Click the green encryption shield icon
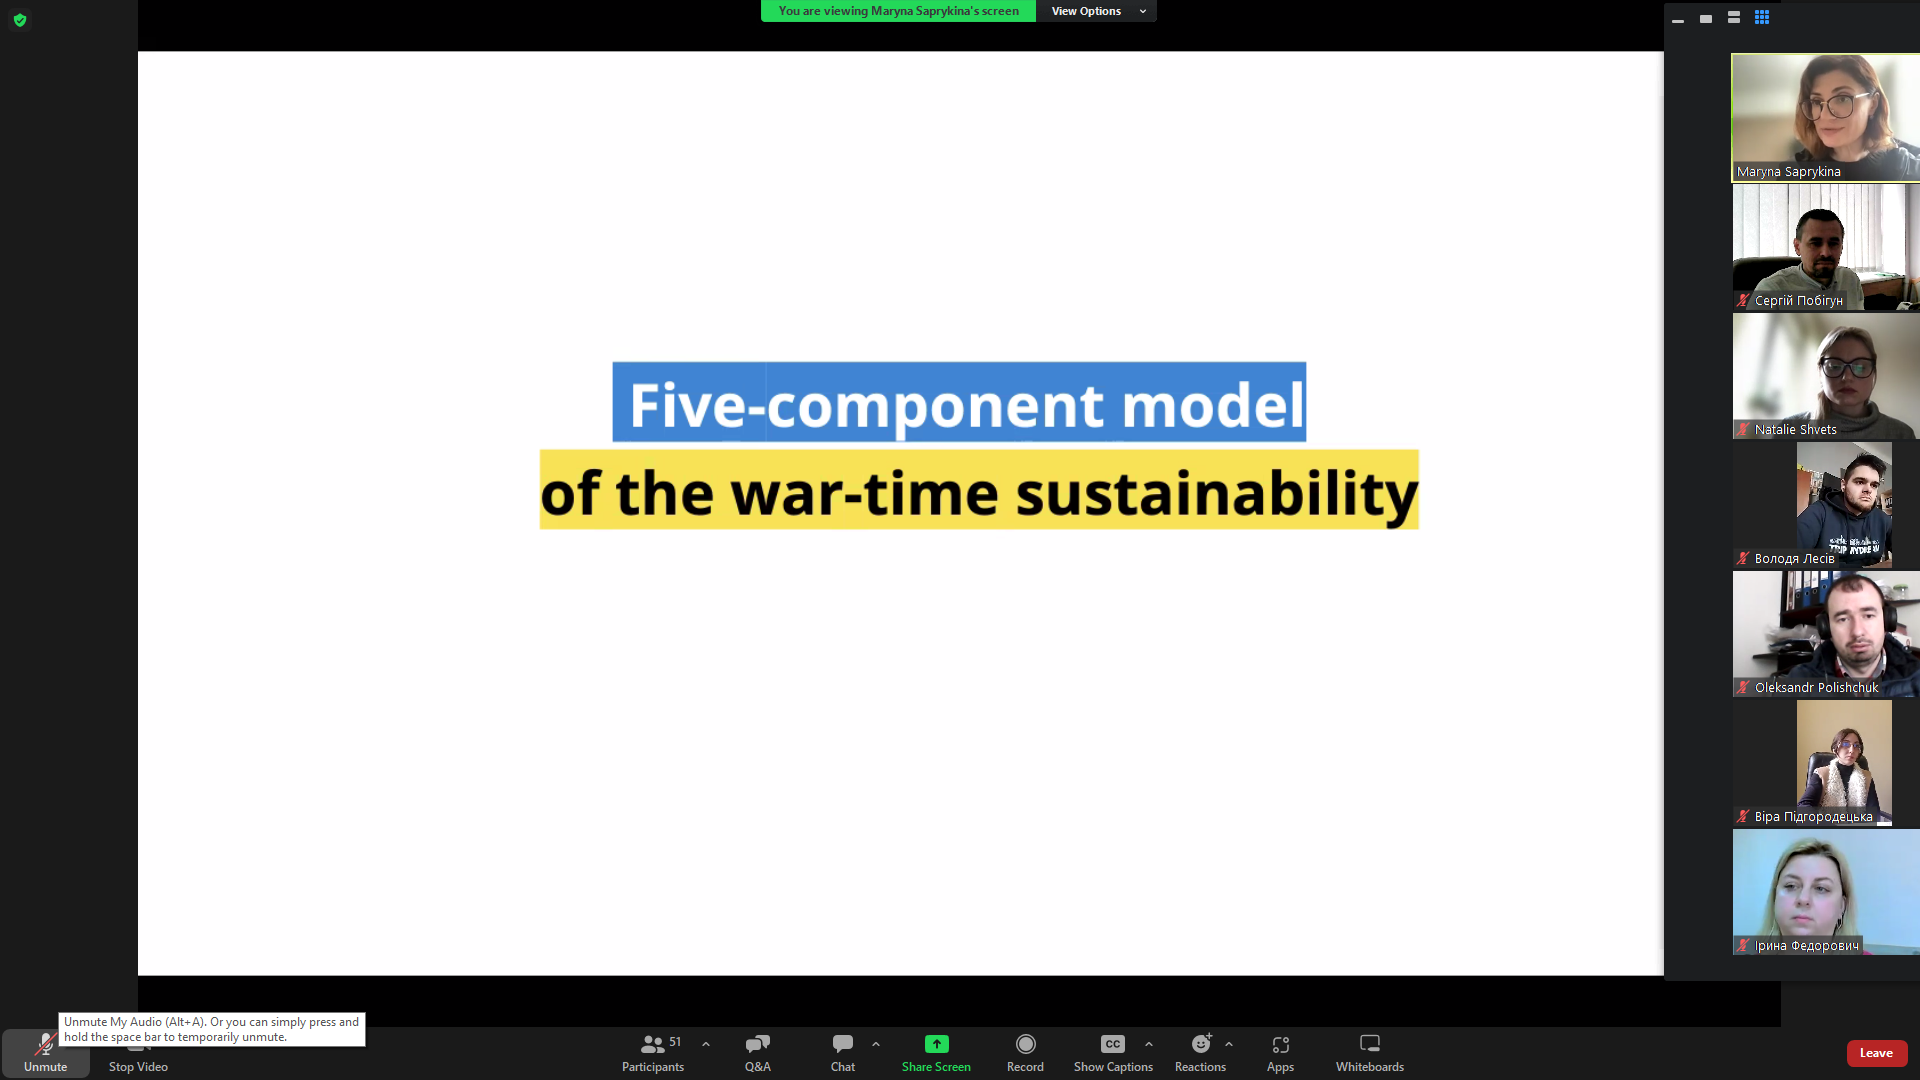1920x1080 pixels. [20, 20]
